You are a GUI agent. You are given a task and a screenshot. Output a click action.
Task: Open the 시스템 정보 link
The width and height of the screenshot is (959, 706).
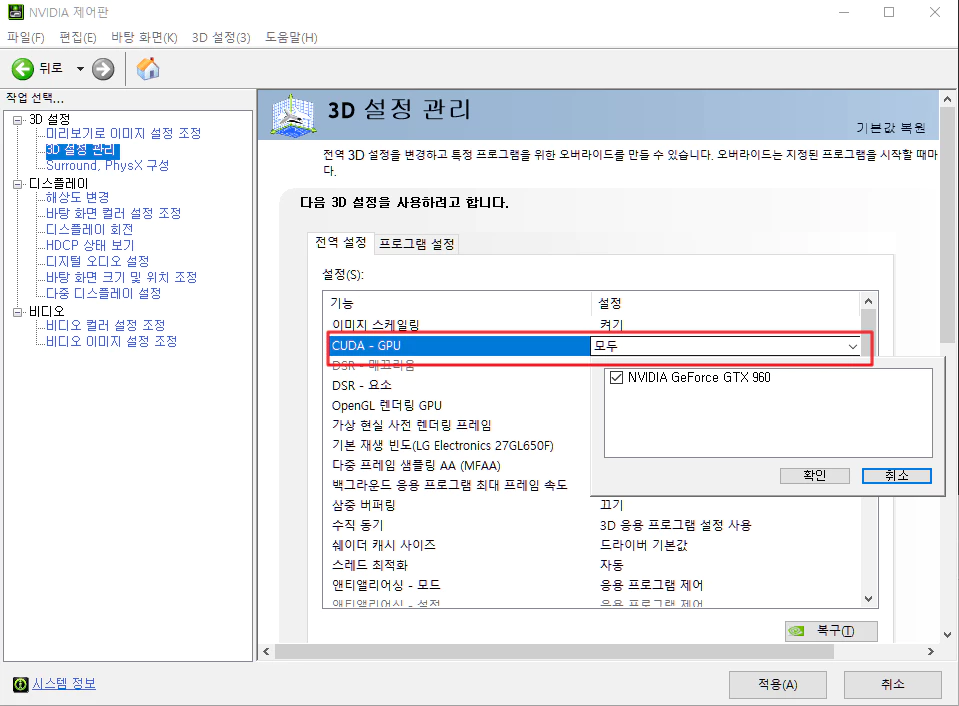[x=64, y=683]
